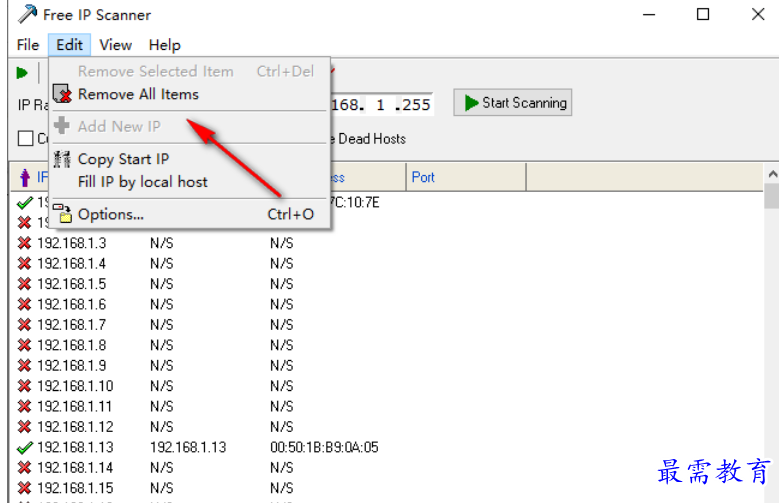Viewport: 779px width, 503px height.
Task: Choose Fill IP by local host
Action: pyautogui.click(x=190, y=182)
